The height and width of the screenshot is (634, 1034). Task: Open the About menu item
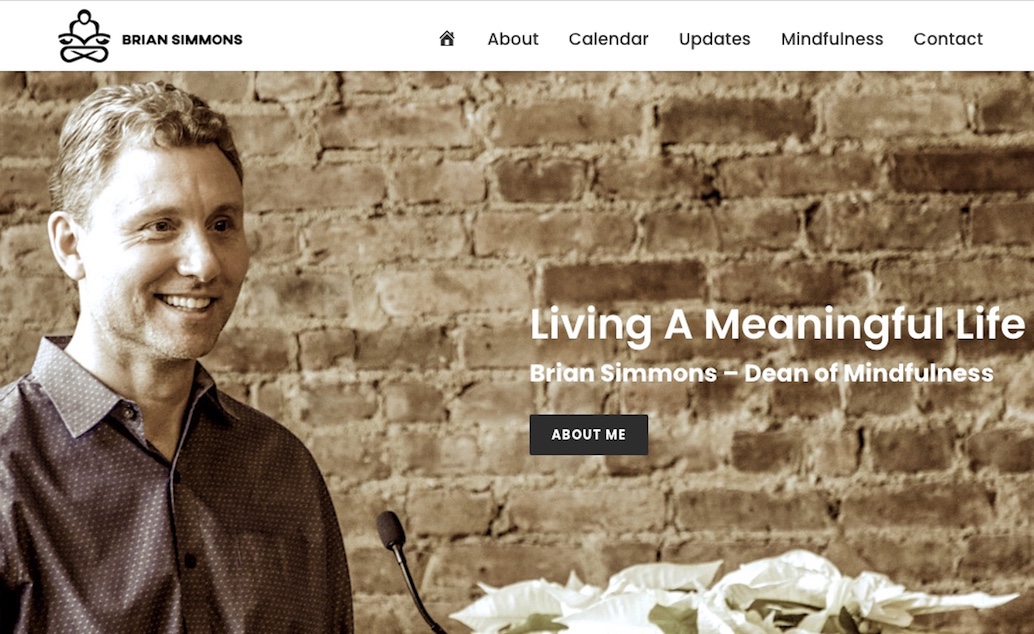[513, 39]
